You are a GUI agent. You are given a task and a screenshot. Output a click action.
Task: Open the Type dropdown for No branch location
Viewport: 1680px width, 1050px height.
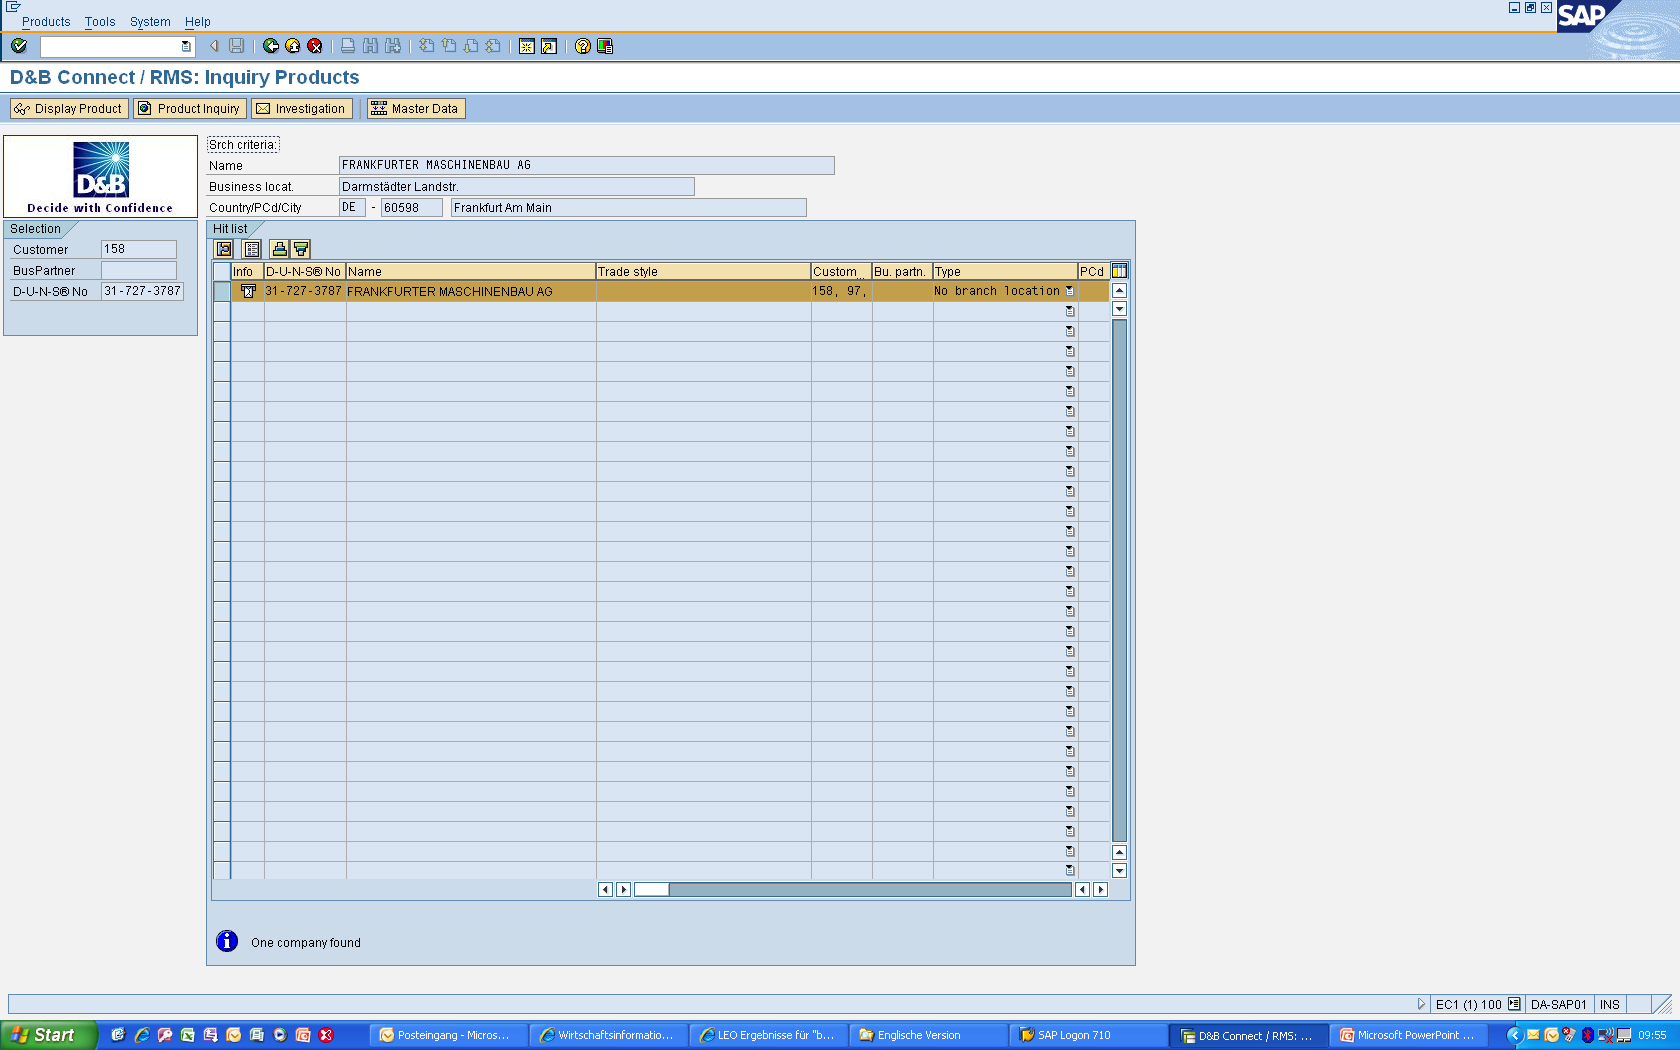[1069, 291]
